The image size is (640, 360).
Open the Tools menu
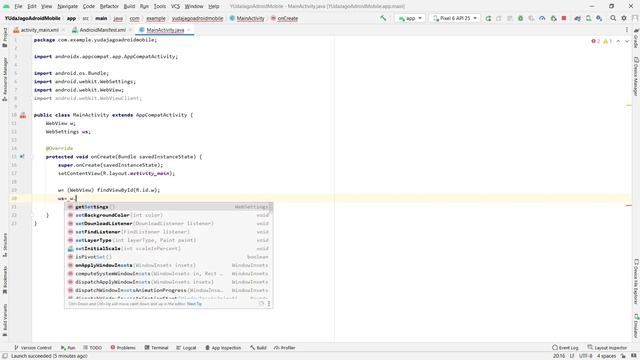coord(160,6)
